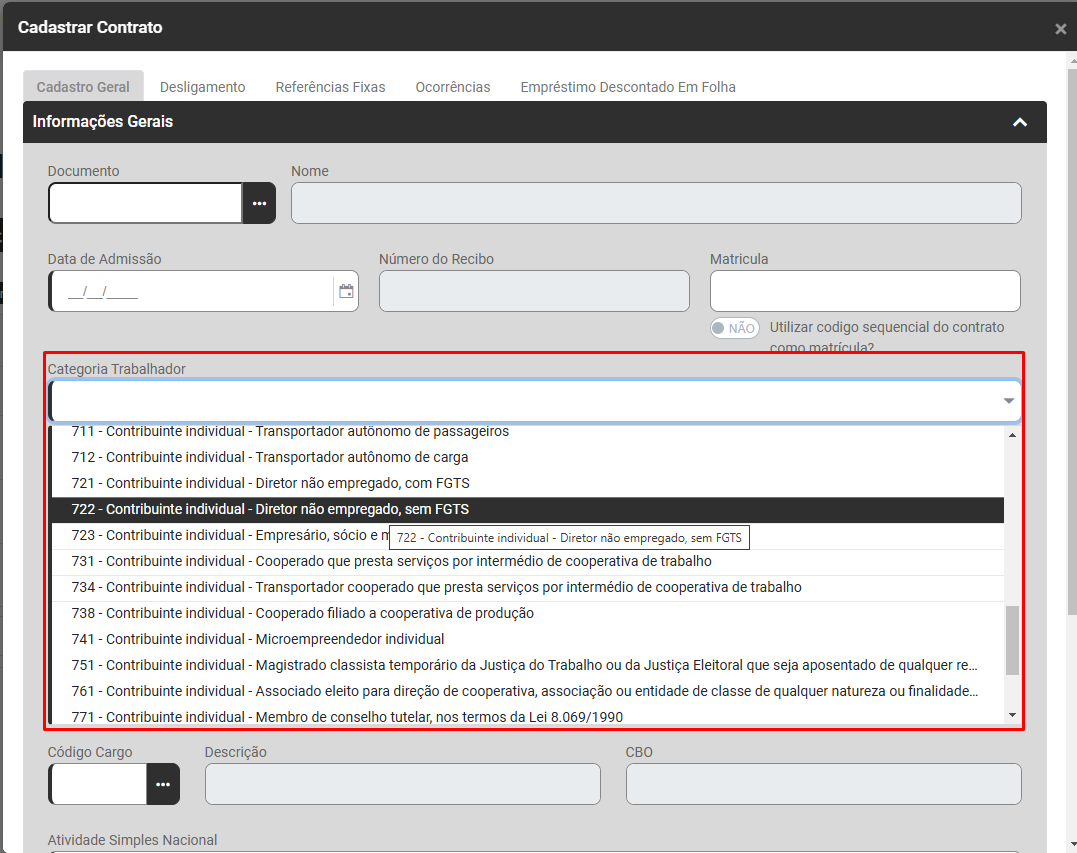Click the Documento lookup ellipsis button
The height and width of the screenshot is (853, 1077).
[x=259, y=203]
